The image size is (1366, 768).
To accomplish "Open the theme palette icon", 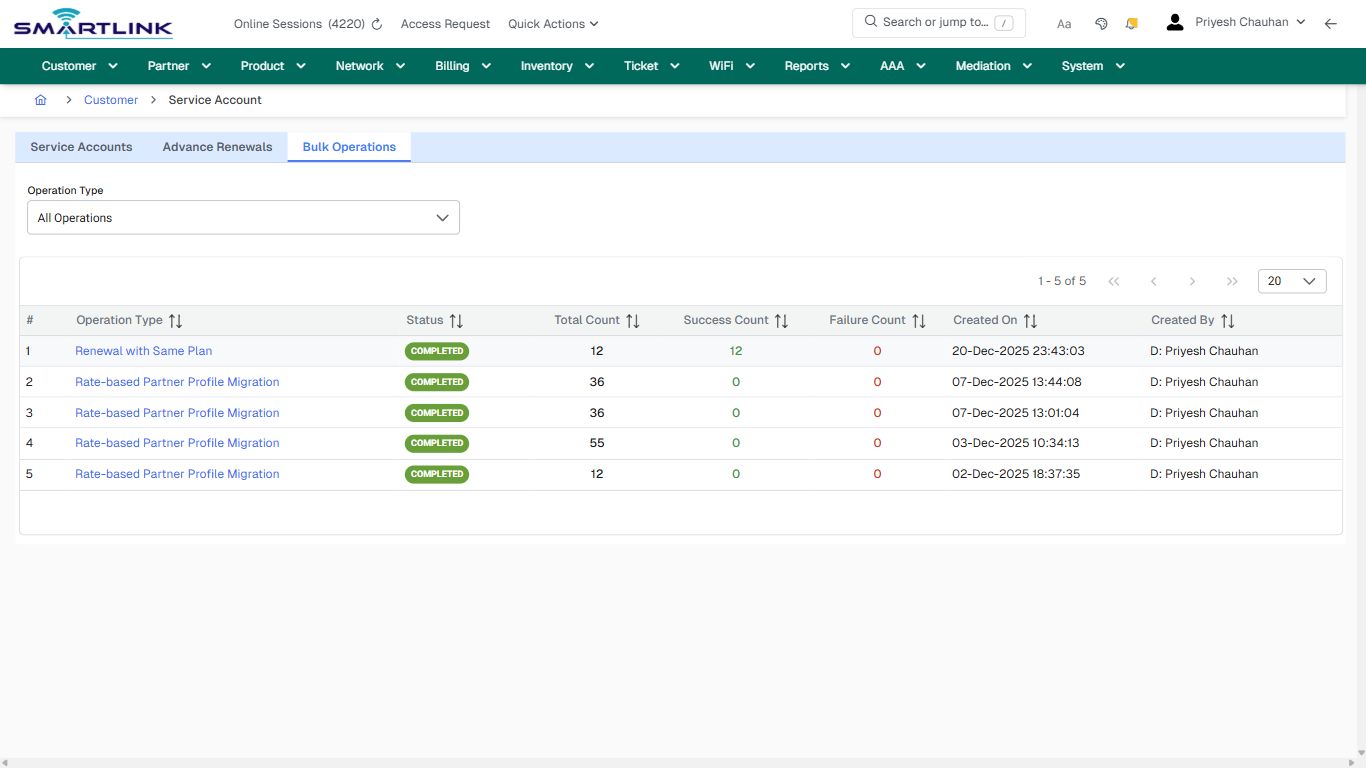I will point(1101,23).
